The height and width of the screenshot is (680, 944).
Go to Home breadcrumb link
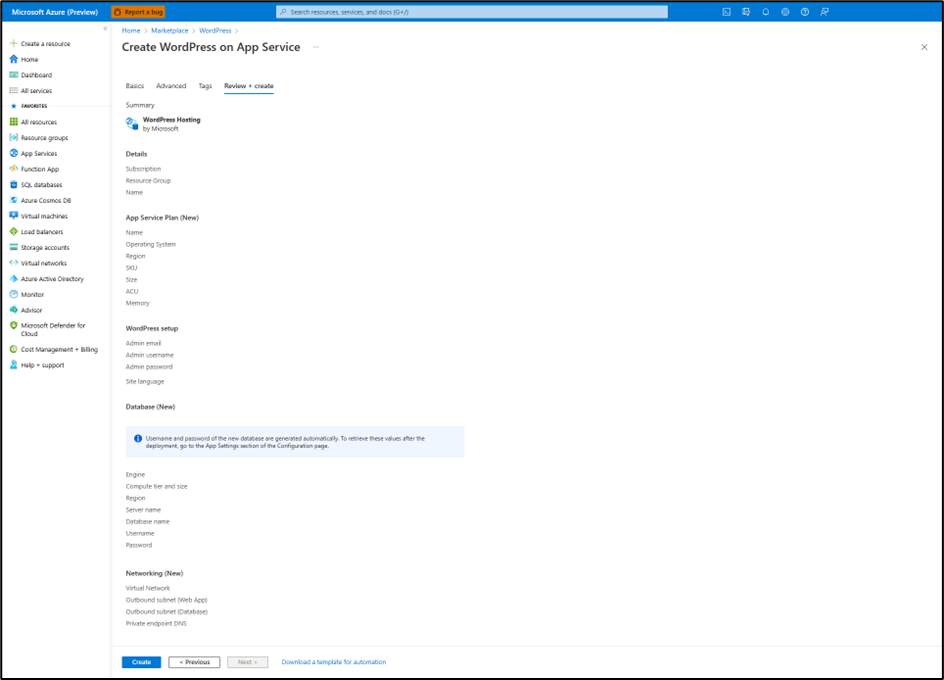click(131, 31)
